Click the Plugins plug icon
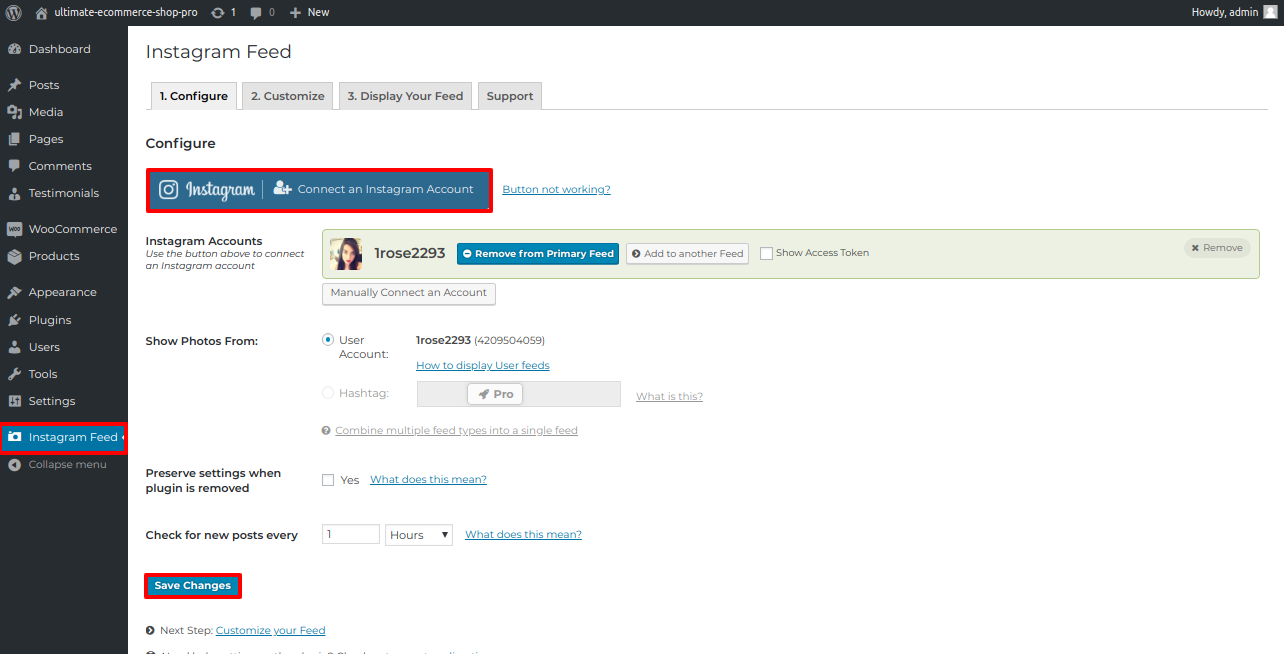Viewport: 1284px width, 654px height. point(14,320)
